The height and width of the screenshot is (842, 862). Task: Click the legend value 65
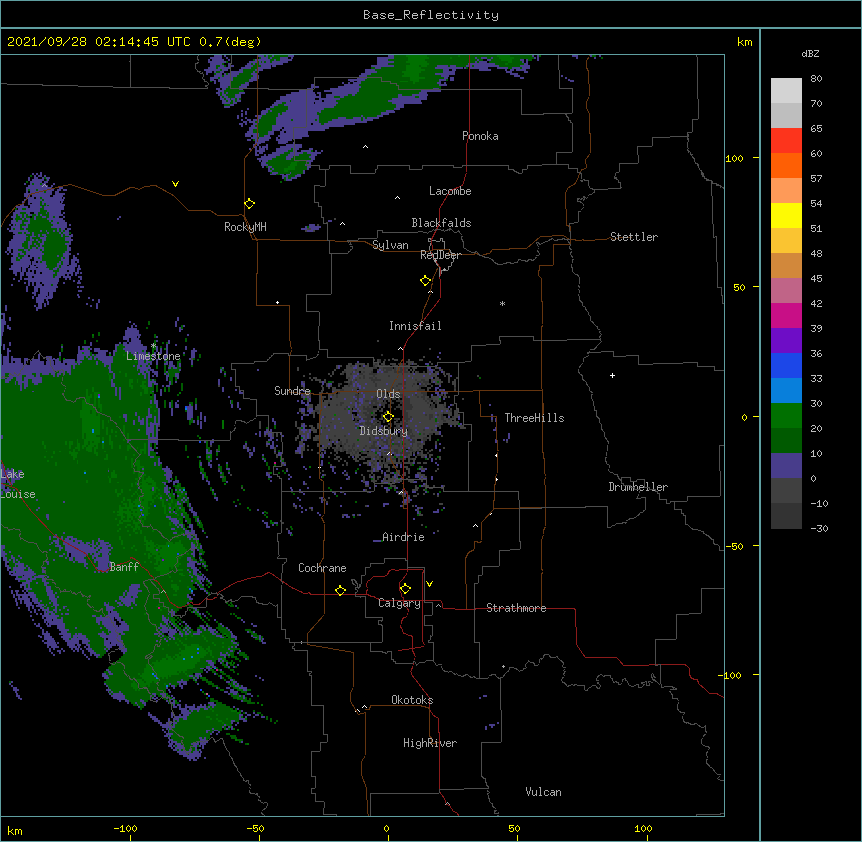click(816, 129)
